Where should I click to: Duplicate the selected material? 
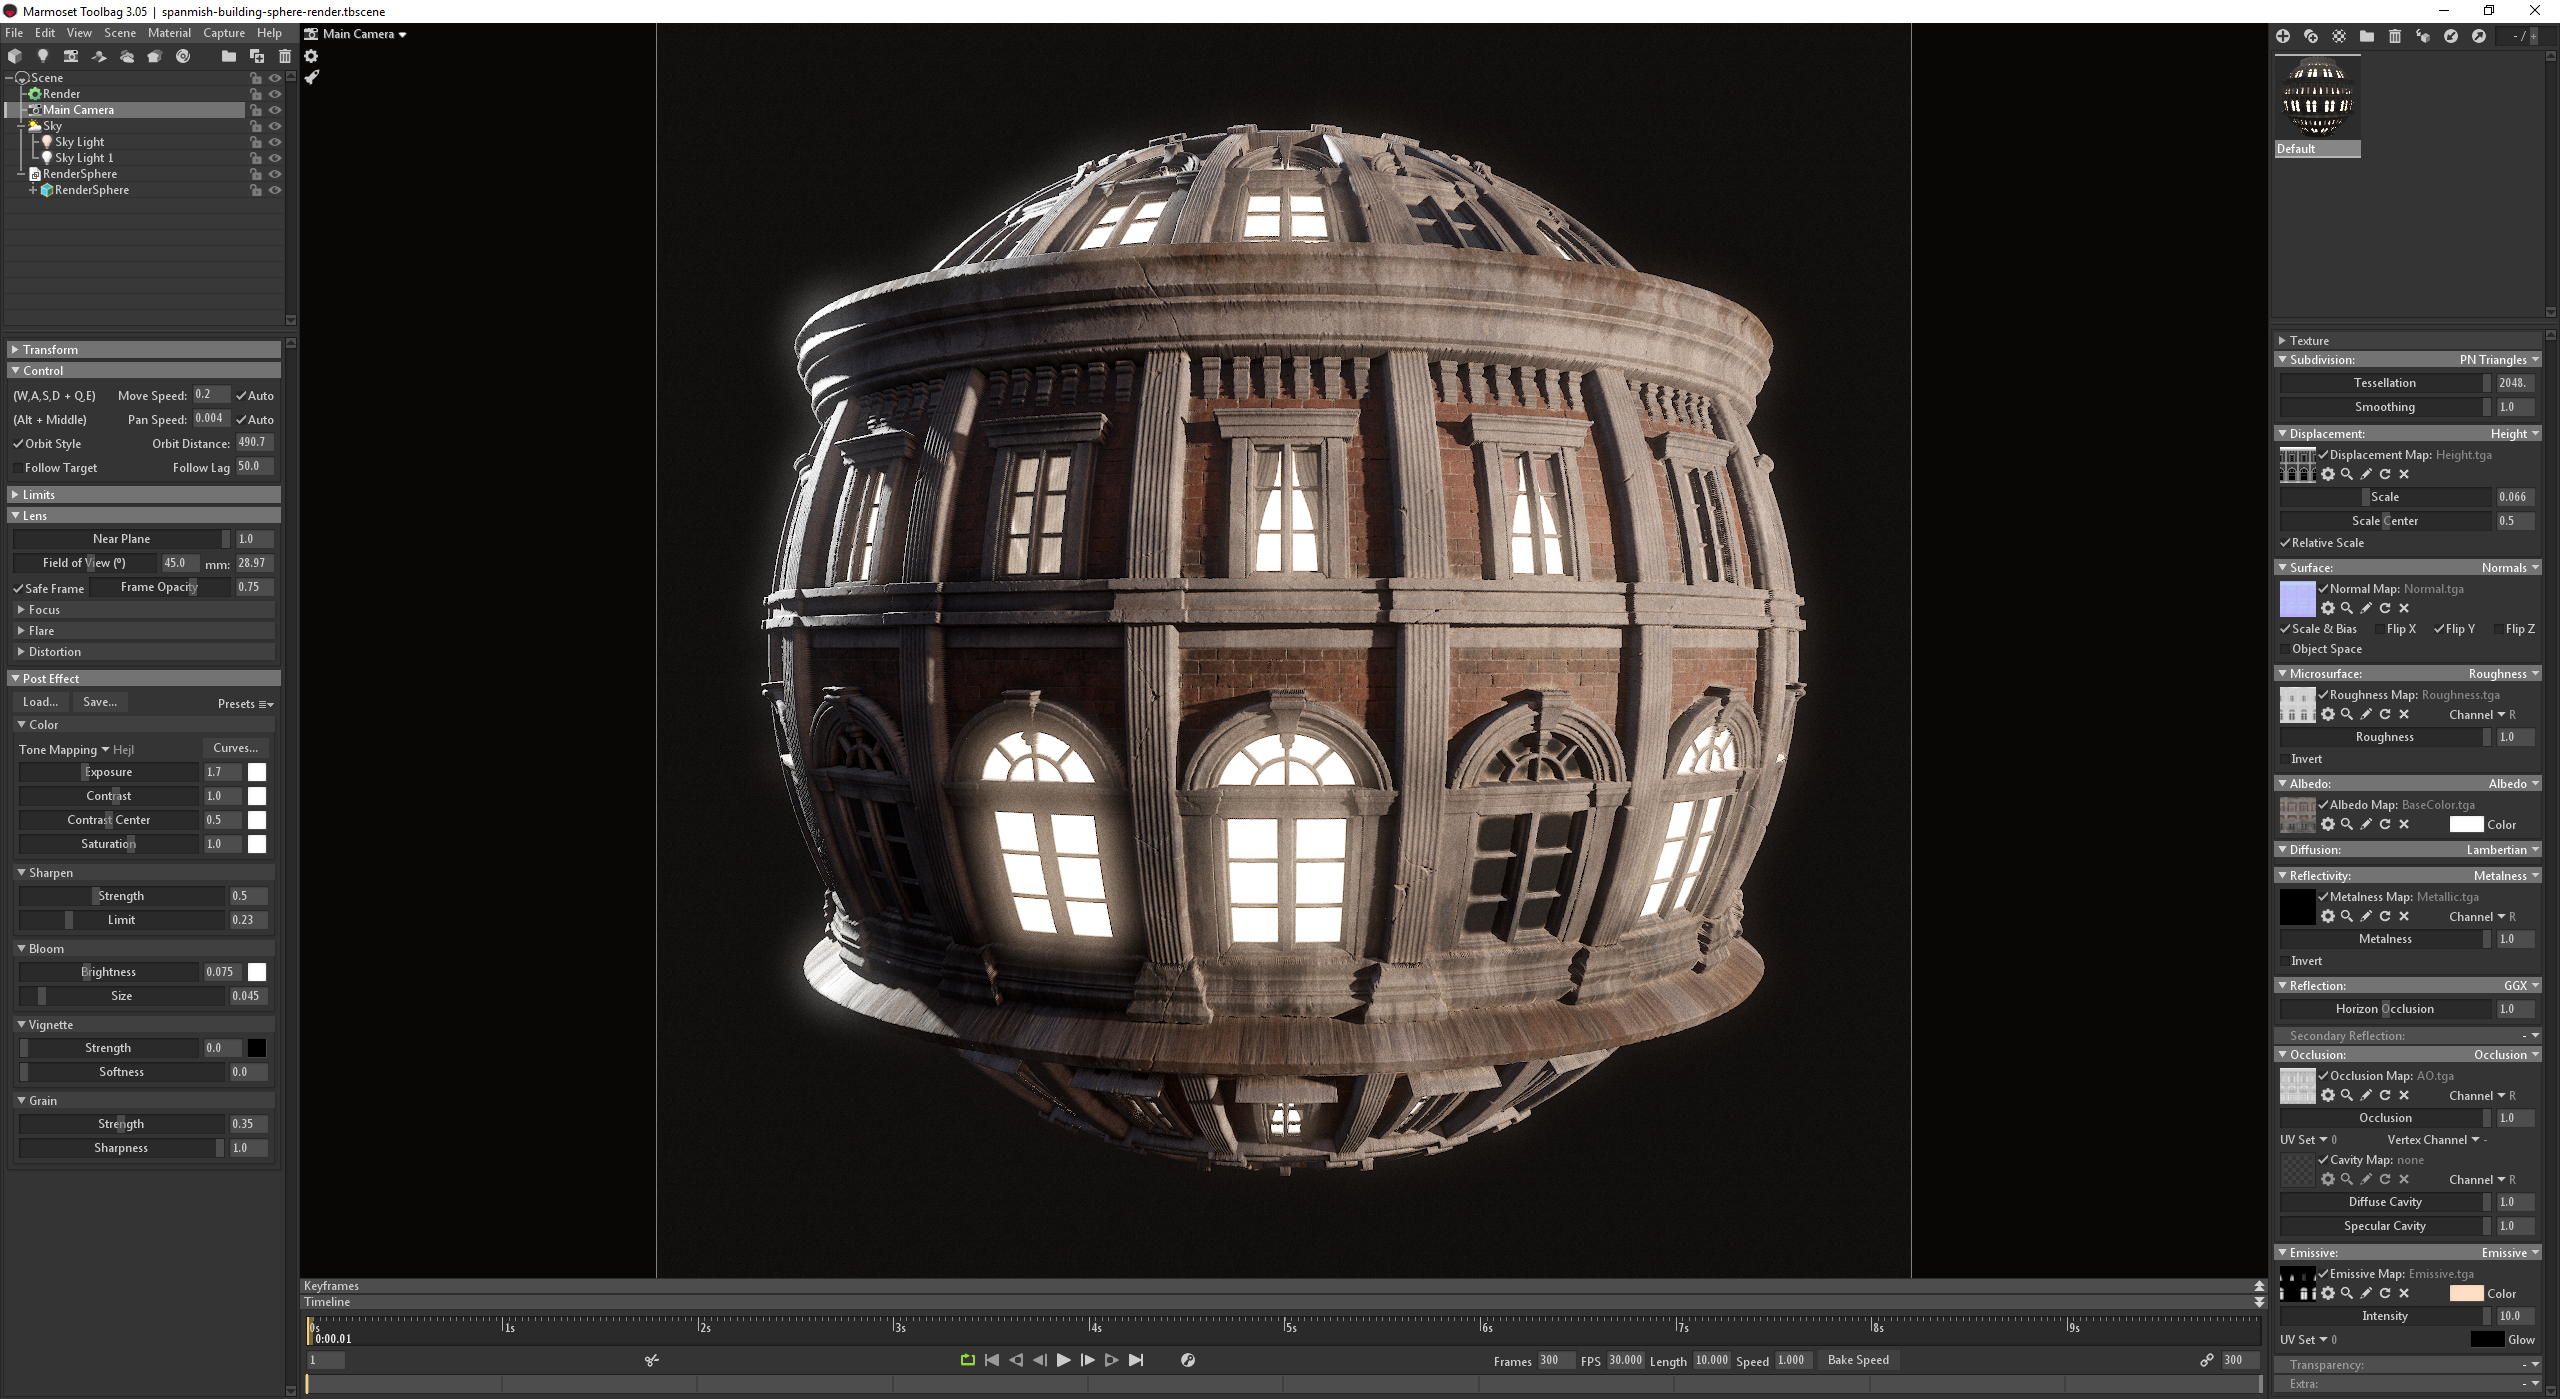[2311, 36]
